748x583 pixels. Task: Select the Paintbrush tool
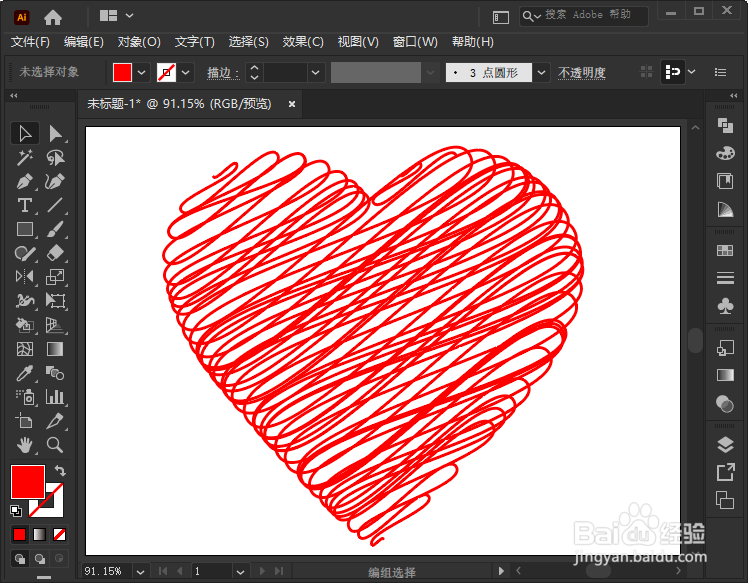(x=55, y=229)
